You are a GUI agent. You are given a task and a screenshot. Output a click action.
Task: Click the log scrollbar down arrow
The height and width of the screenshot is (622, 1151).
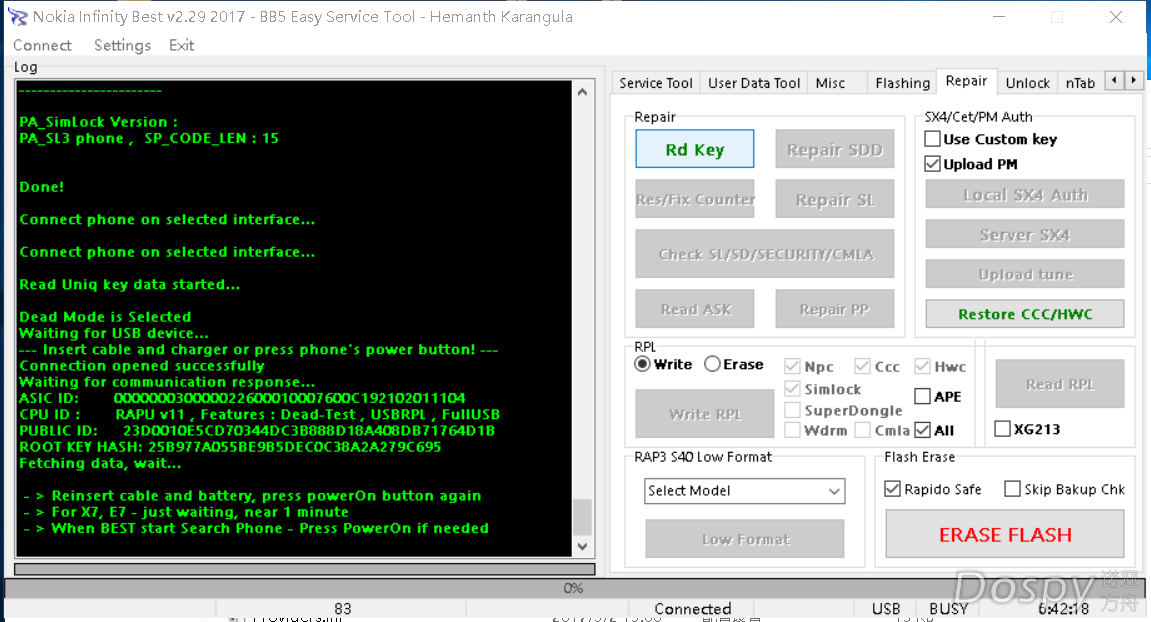pos(582,546)
